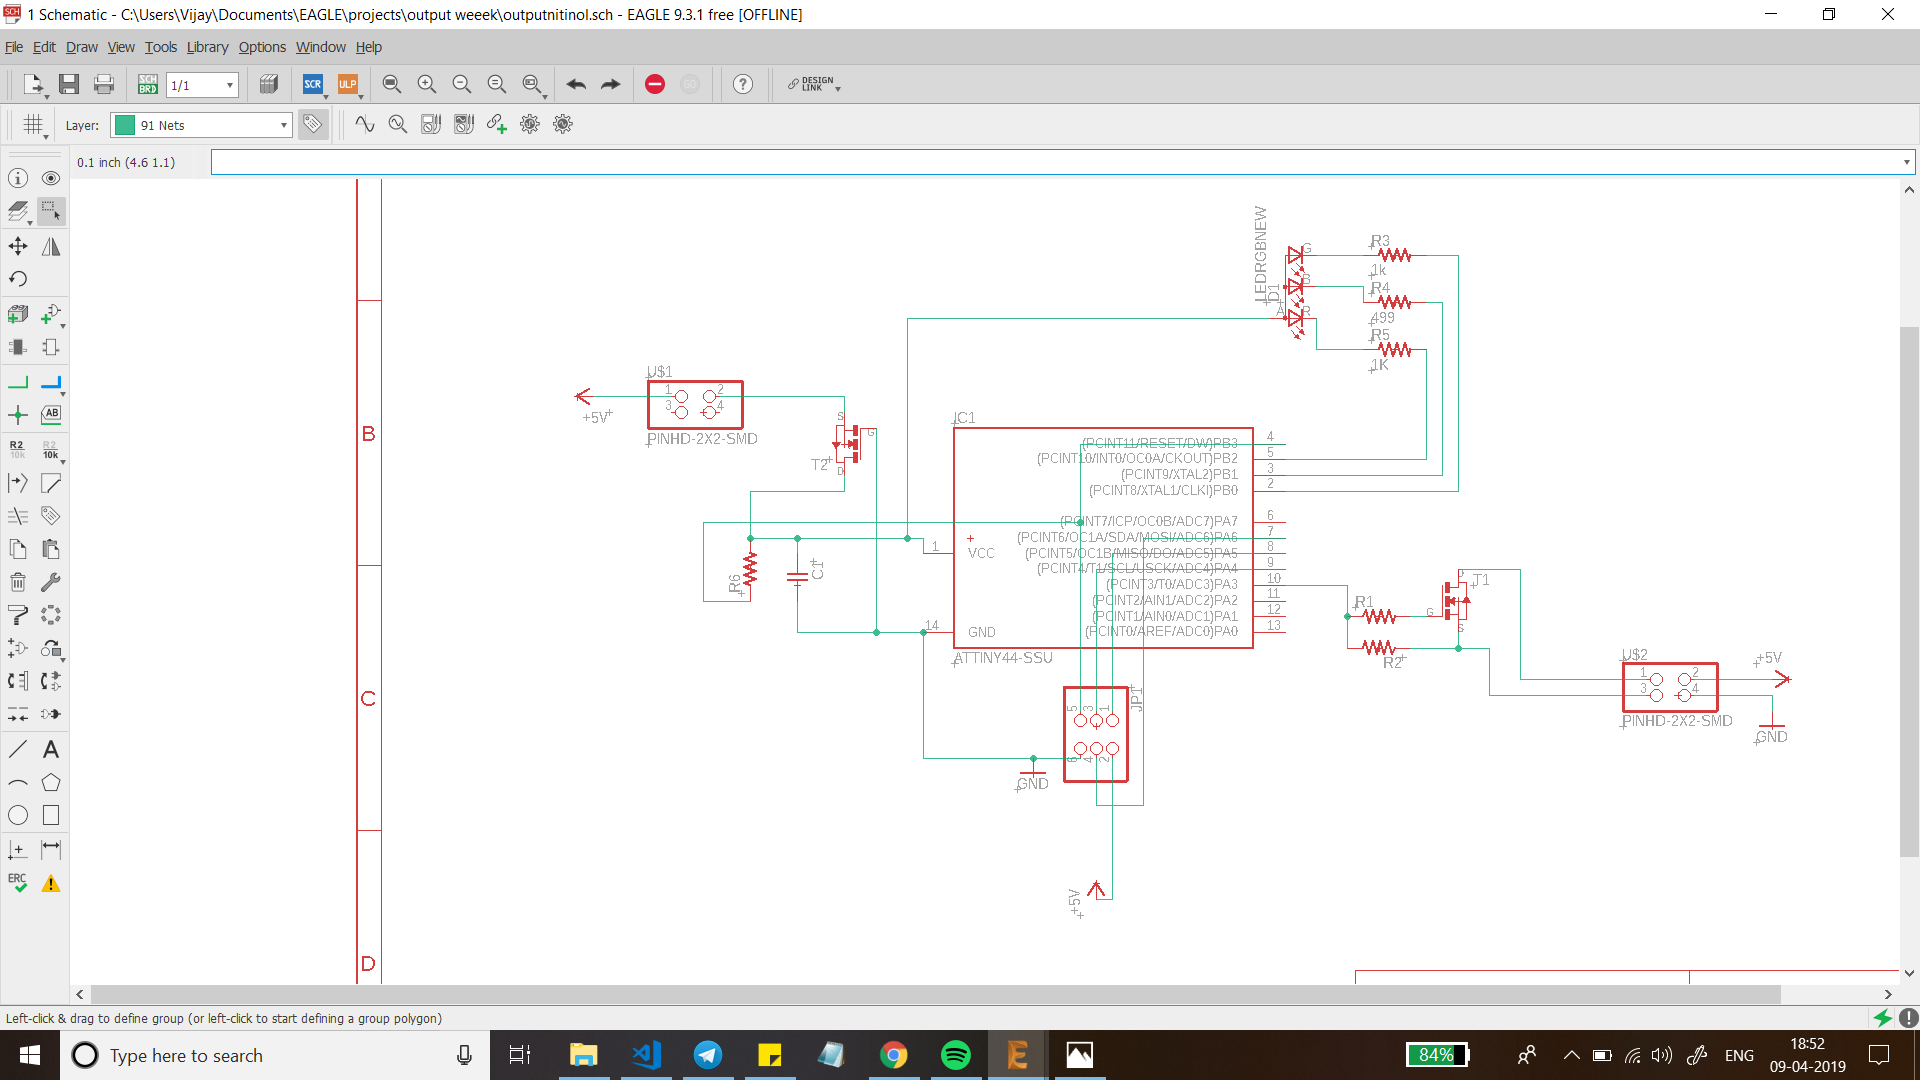Click the Help question mark button

(743, 84)
